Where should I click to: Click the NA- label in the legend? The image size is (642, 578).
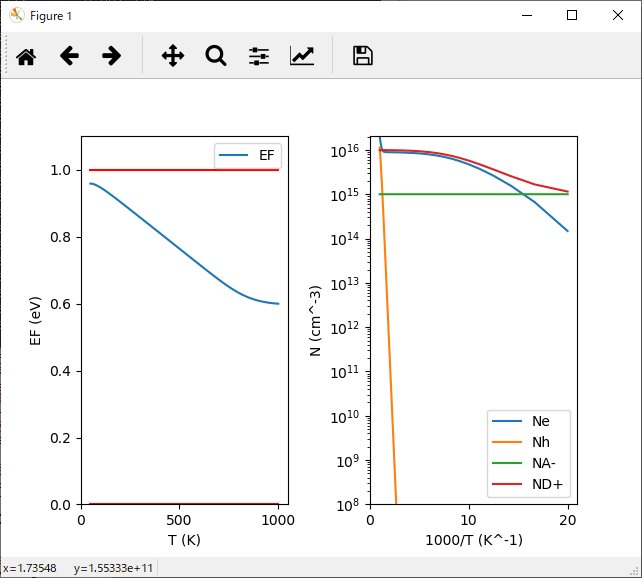click(545, 465)
